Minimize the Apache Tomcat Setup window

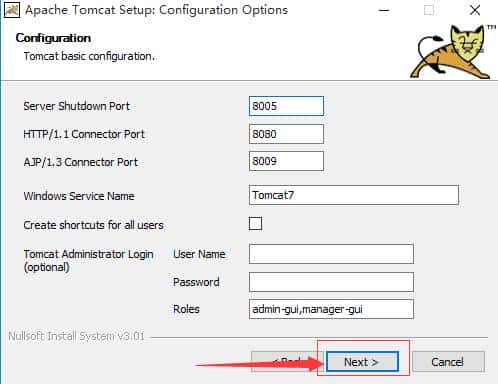click(384, 10)
